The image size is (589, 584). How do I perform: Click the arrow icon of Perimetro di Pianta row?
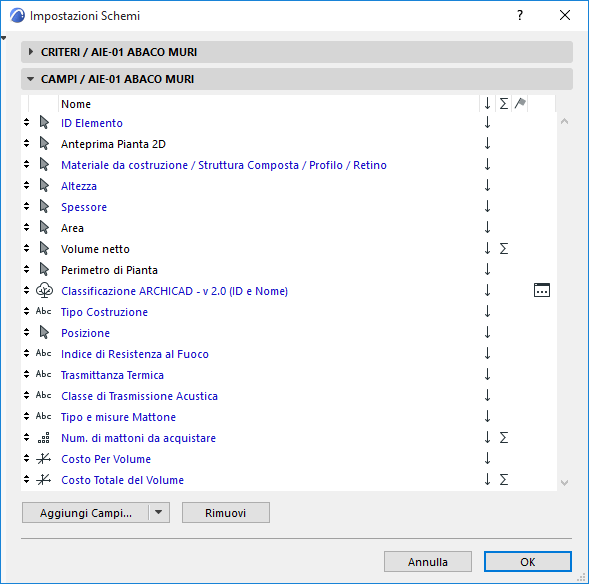(x=44, y=270)
